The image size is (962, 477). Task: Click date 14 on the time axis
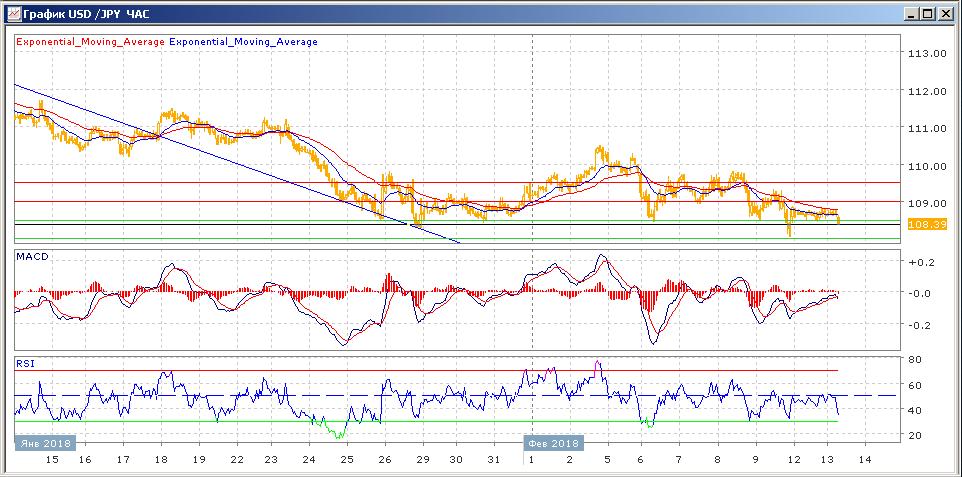pyautogui.click(x=867, y=459)
